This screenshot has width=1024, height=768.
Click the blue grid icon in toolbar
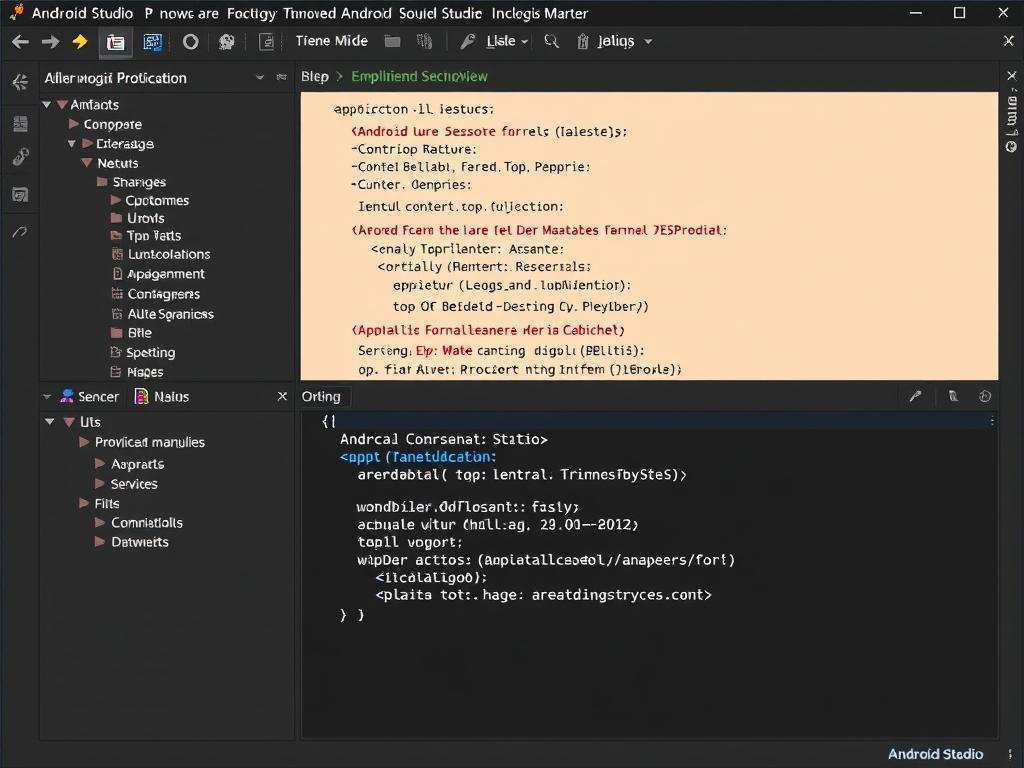coord(152,42)
